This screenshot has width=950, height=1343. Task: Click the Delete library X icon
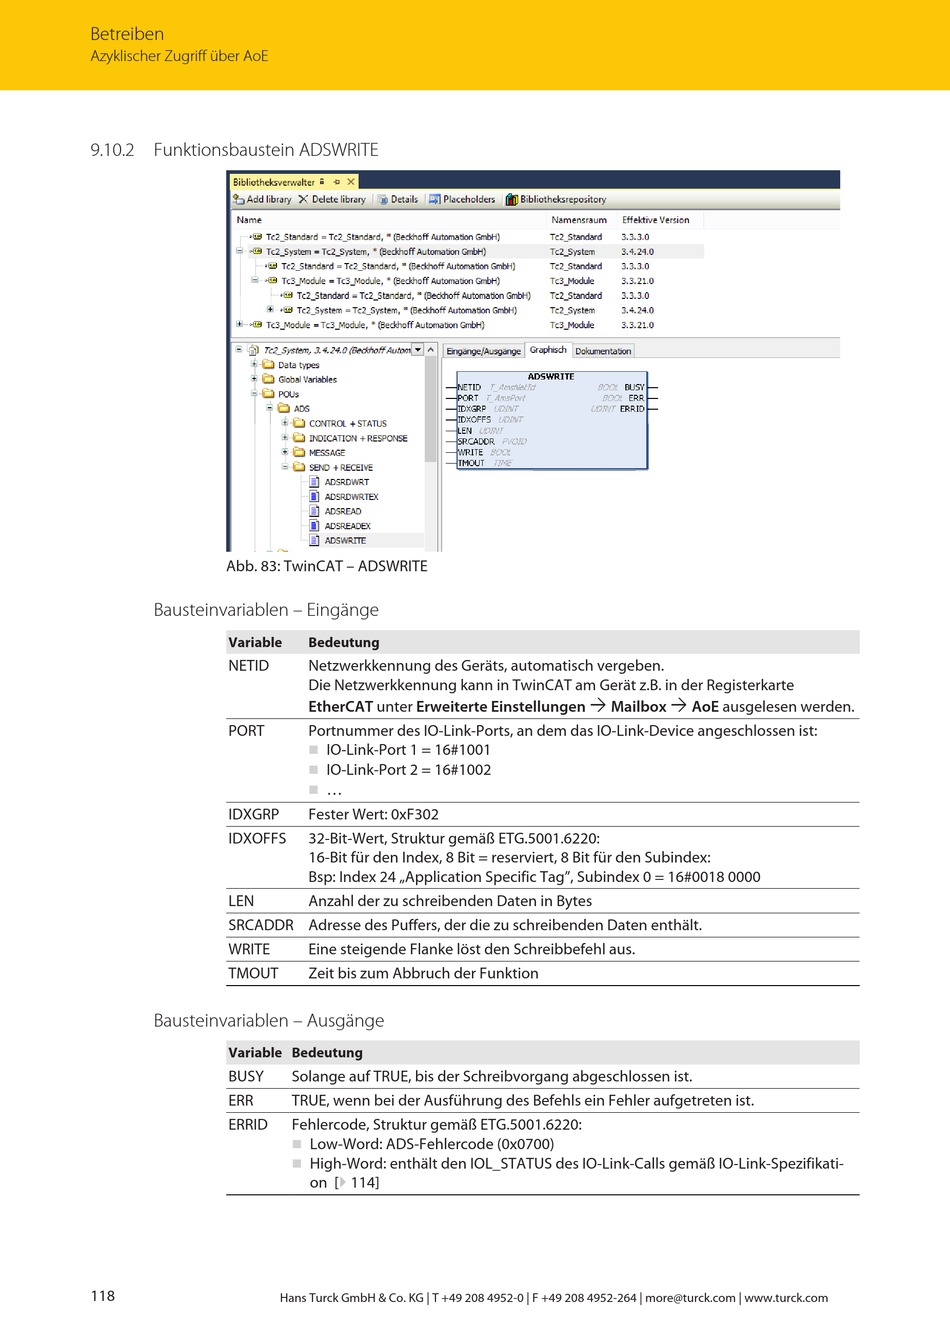tap(303, 199)
